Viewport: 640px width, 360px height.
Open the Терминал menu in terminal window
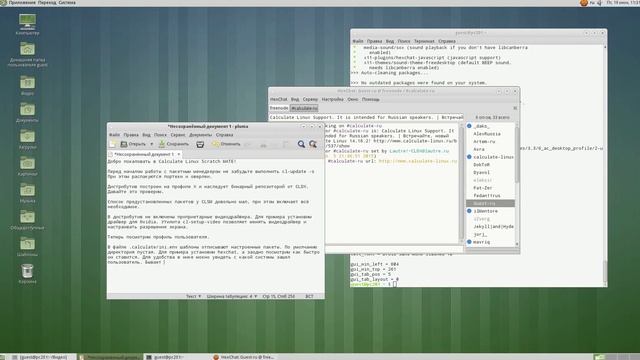[424, 41]
